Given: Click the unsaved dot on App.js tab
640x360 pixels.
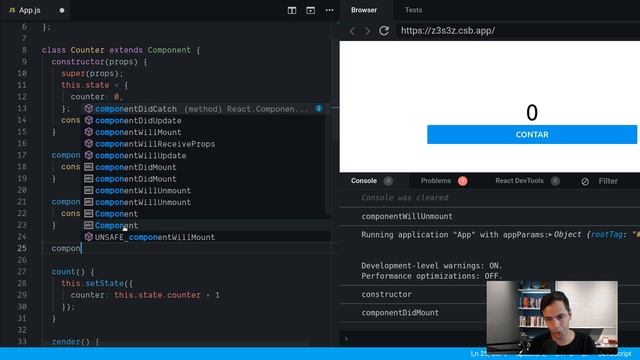Looking at the screenshot, I should (62, 10).
